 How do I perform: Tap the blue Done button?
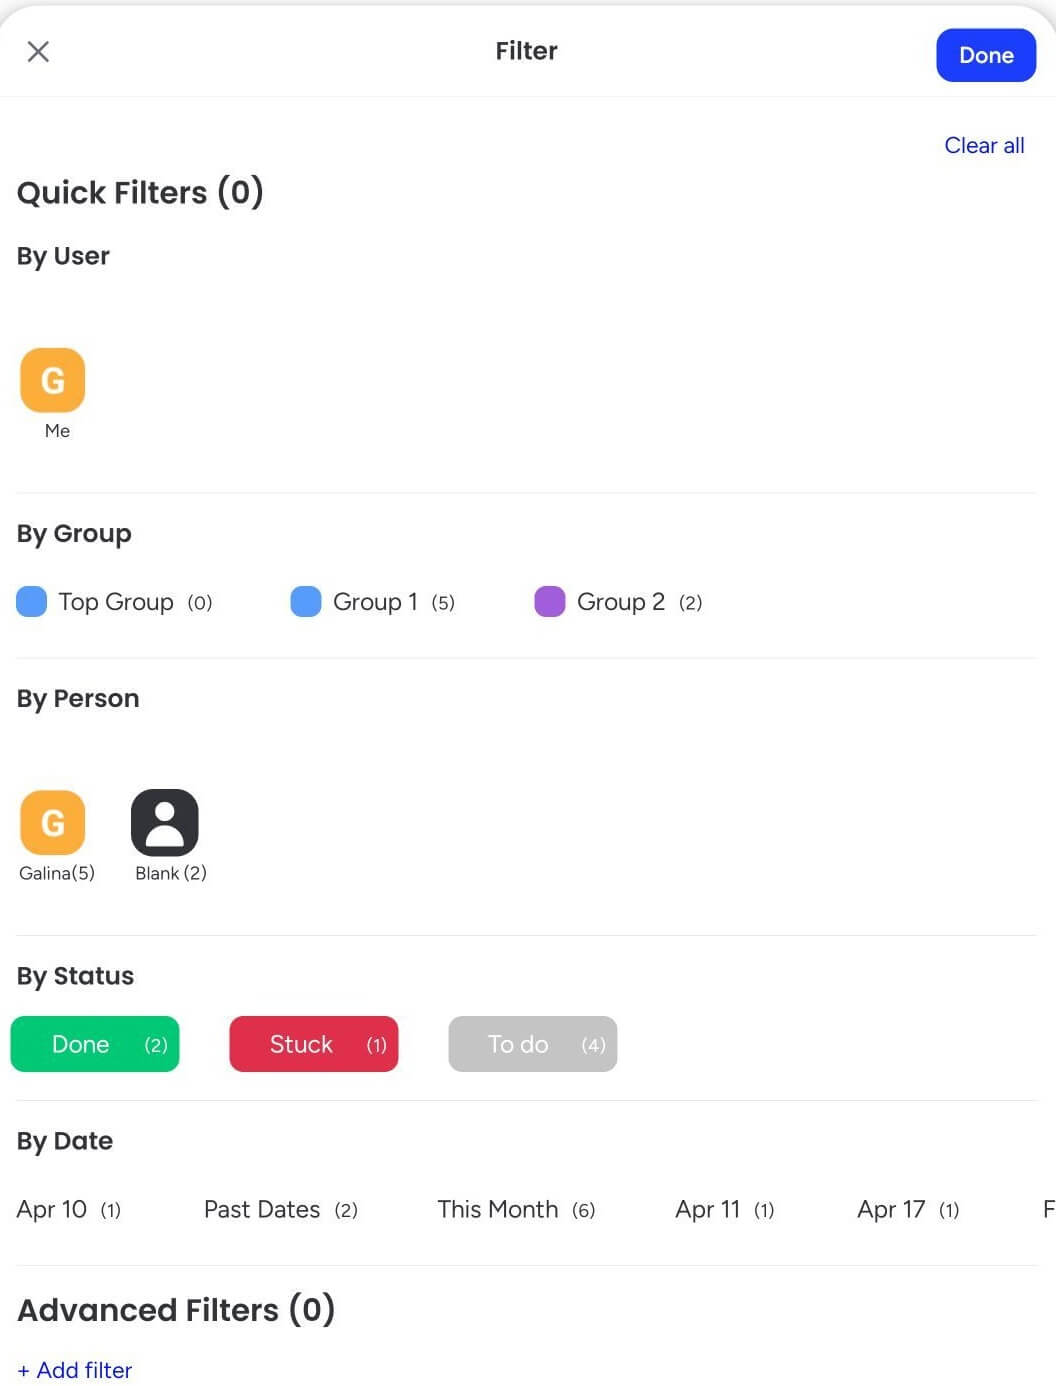(985, 55)
